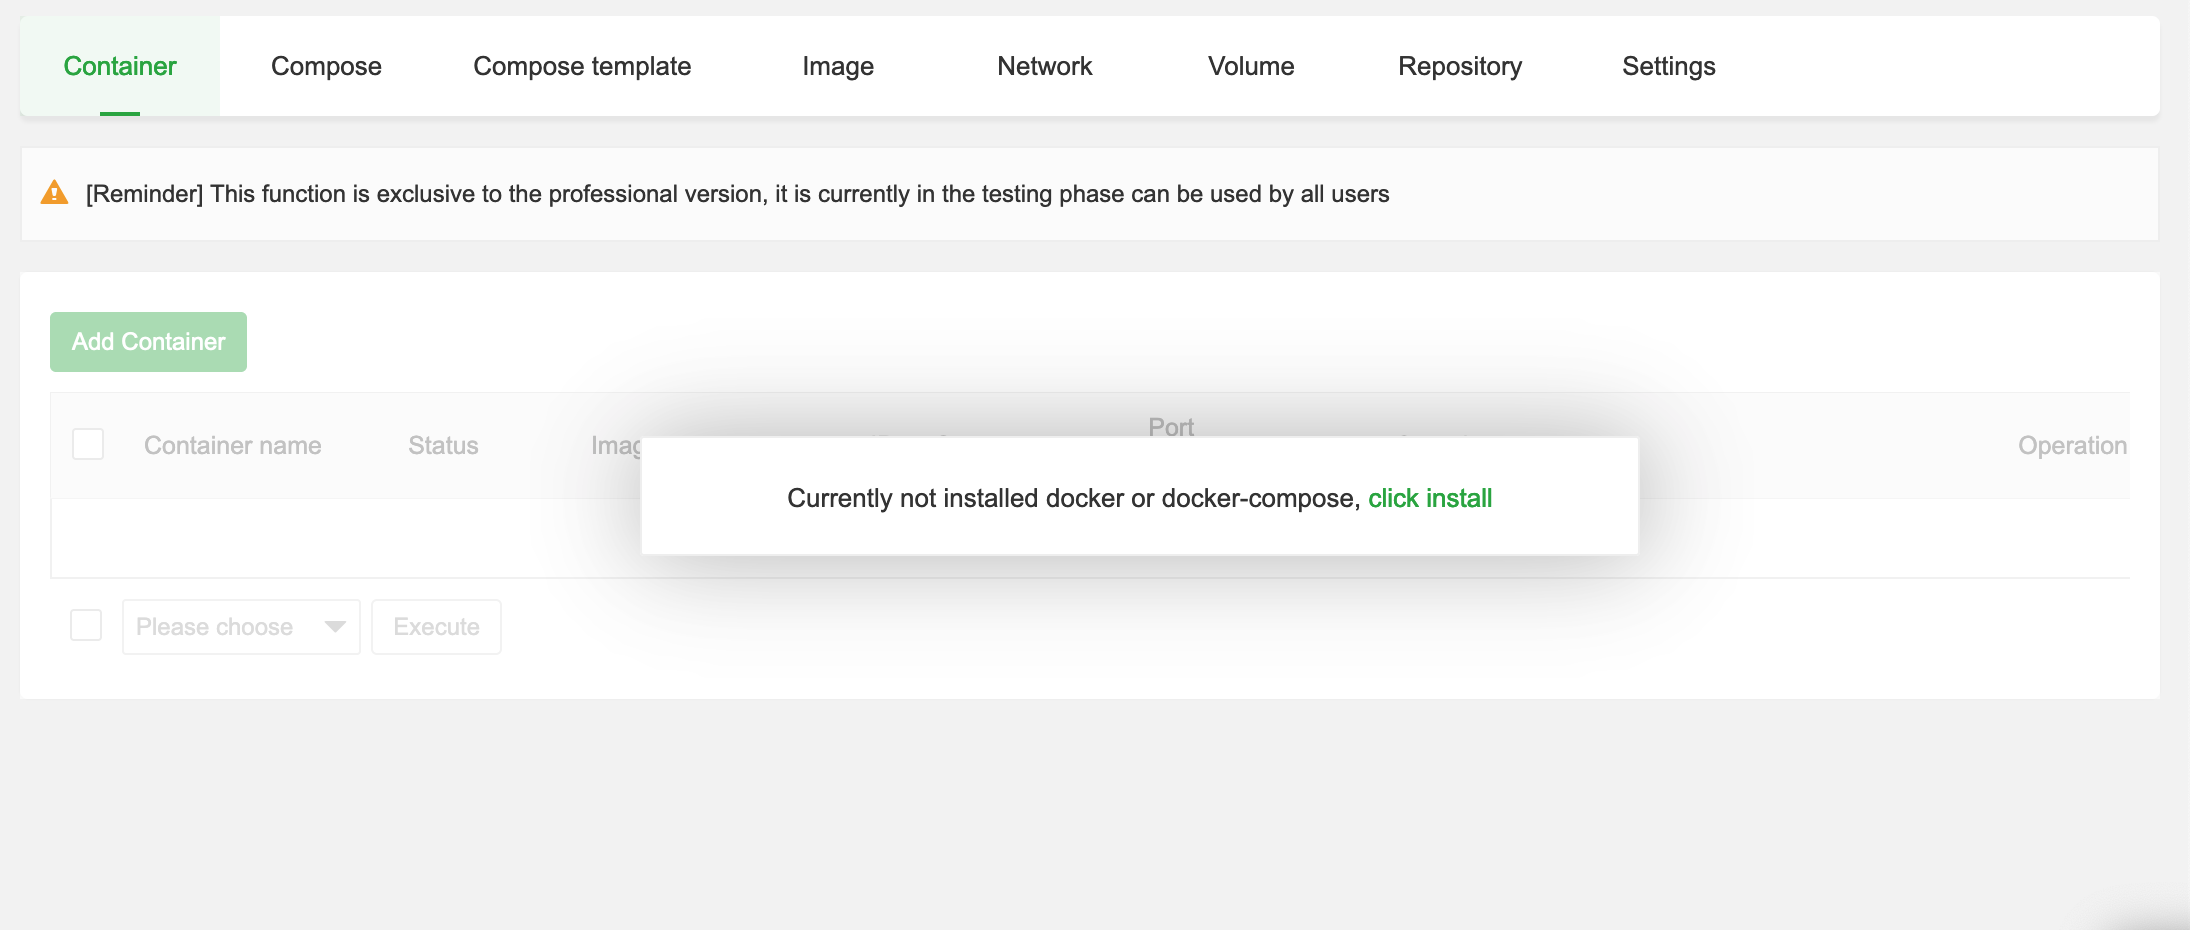The image size is (2190, 930).
Task: Click the dropdown arrow beside Please choose
Action: pyautogui.click(x=335, y=627)
